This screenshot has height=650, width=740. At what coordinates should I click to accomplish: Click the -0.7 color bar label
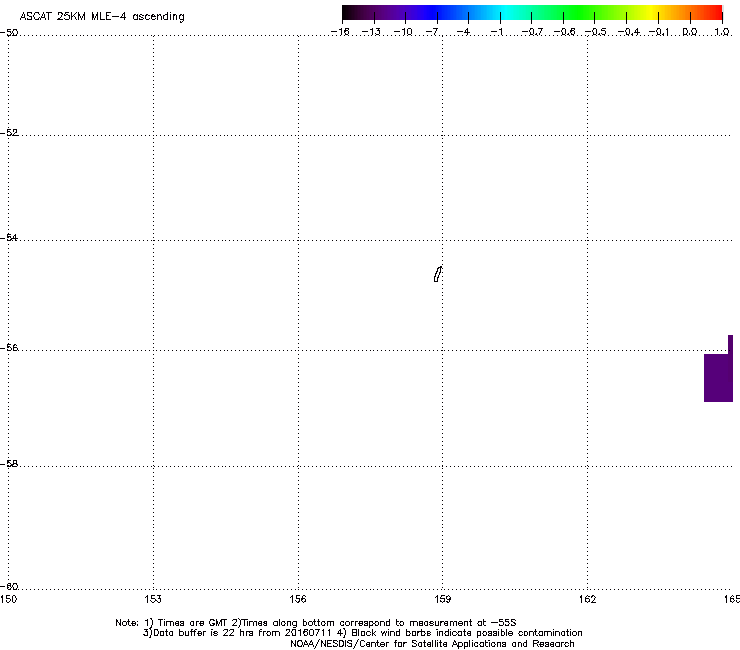pyautogui.click(x=532, y=32)
